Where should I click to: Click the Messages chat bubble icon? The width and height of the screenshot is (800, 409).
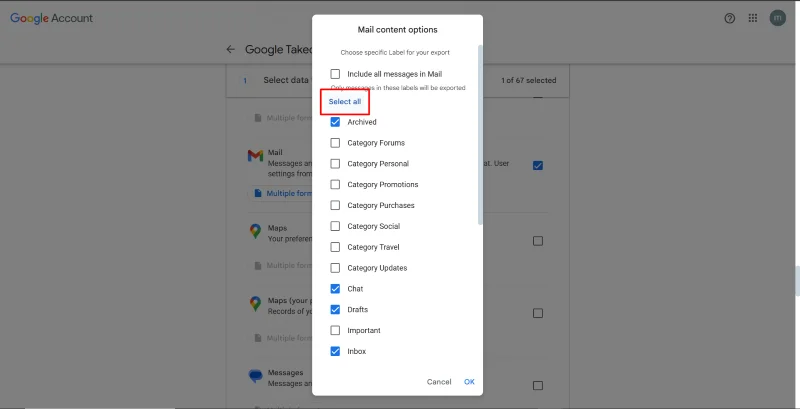(x=255, y=376)
